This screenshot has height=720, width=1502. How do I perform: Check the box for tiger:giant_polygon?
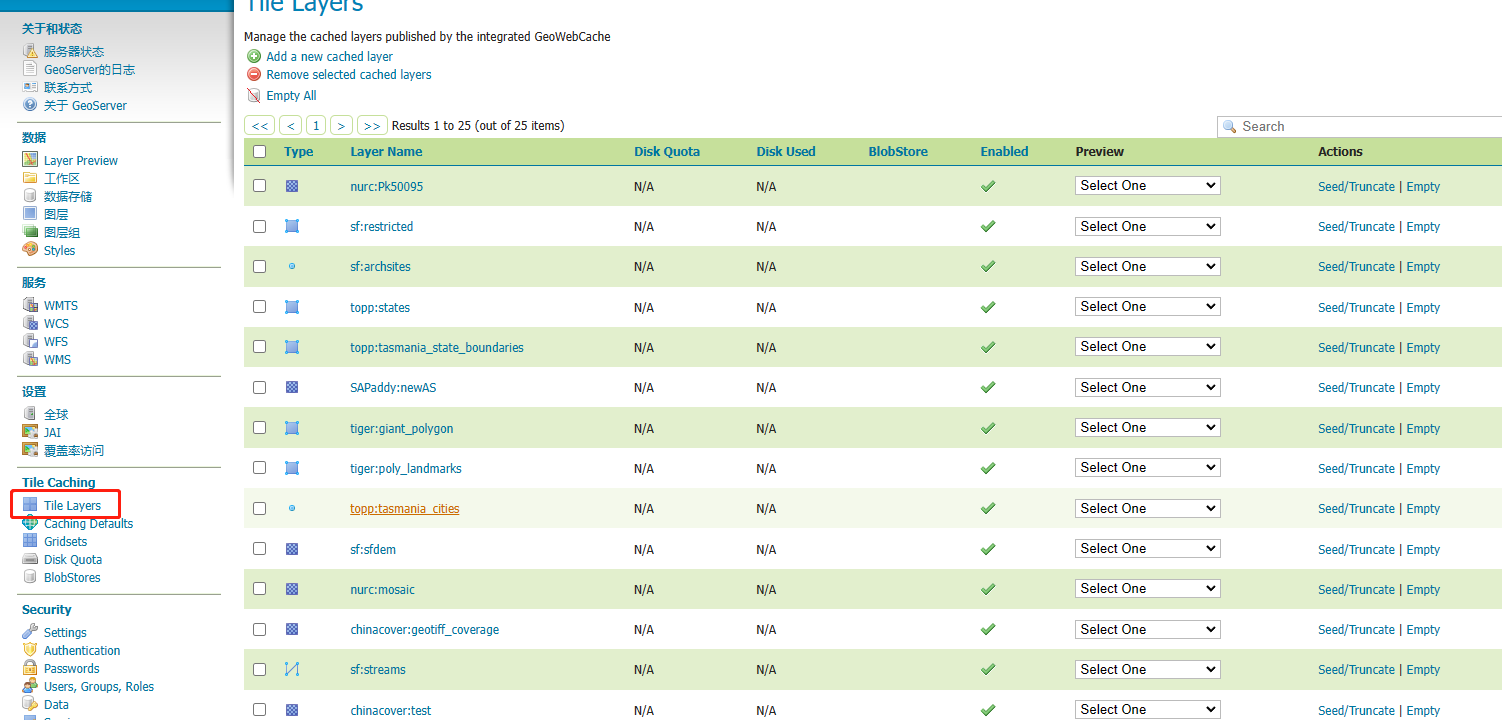coord(260,427)
